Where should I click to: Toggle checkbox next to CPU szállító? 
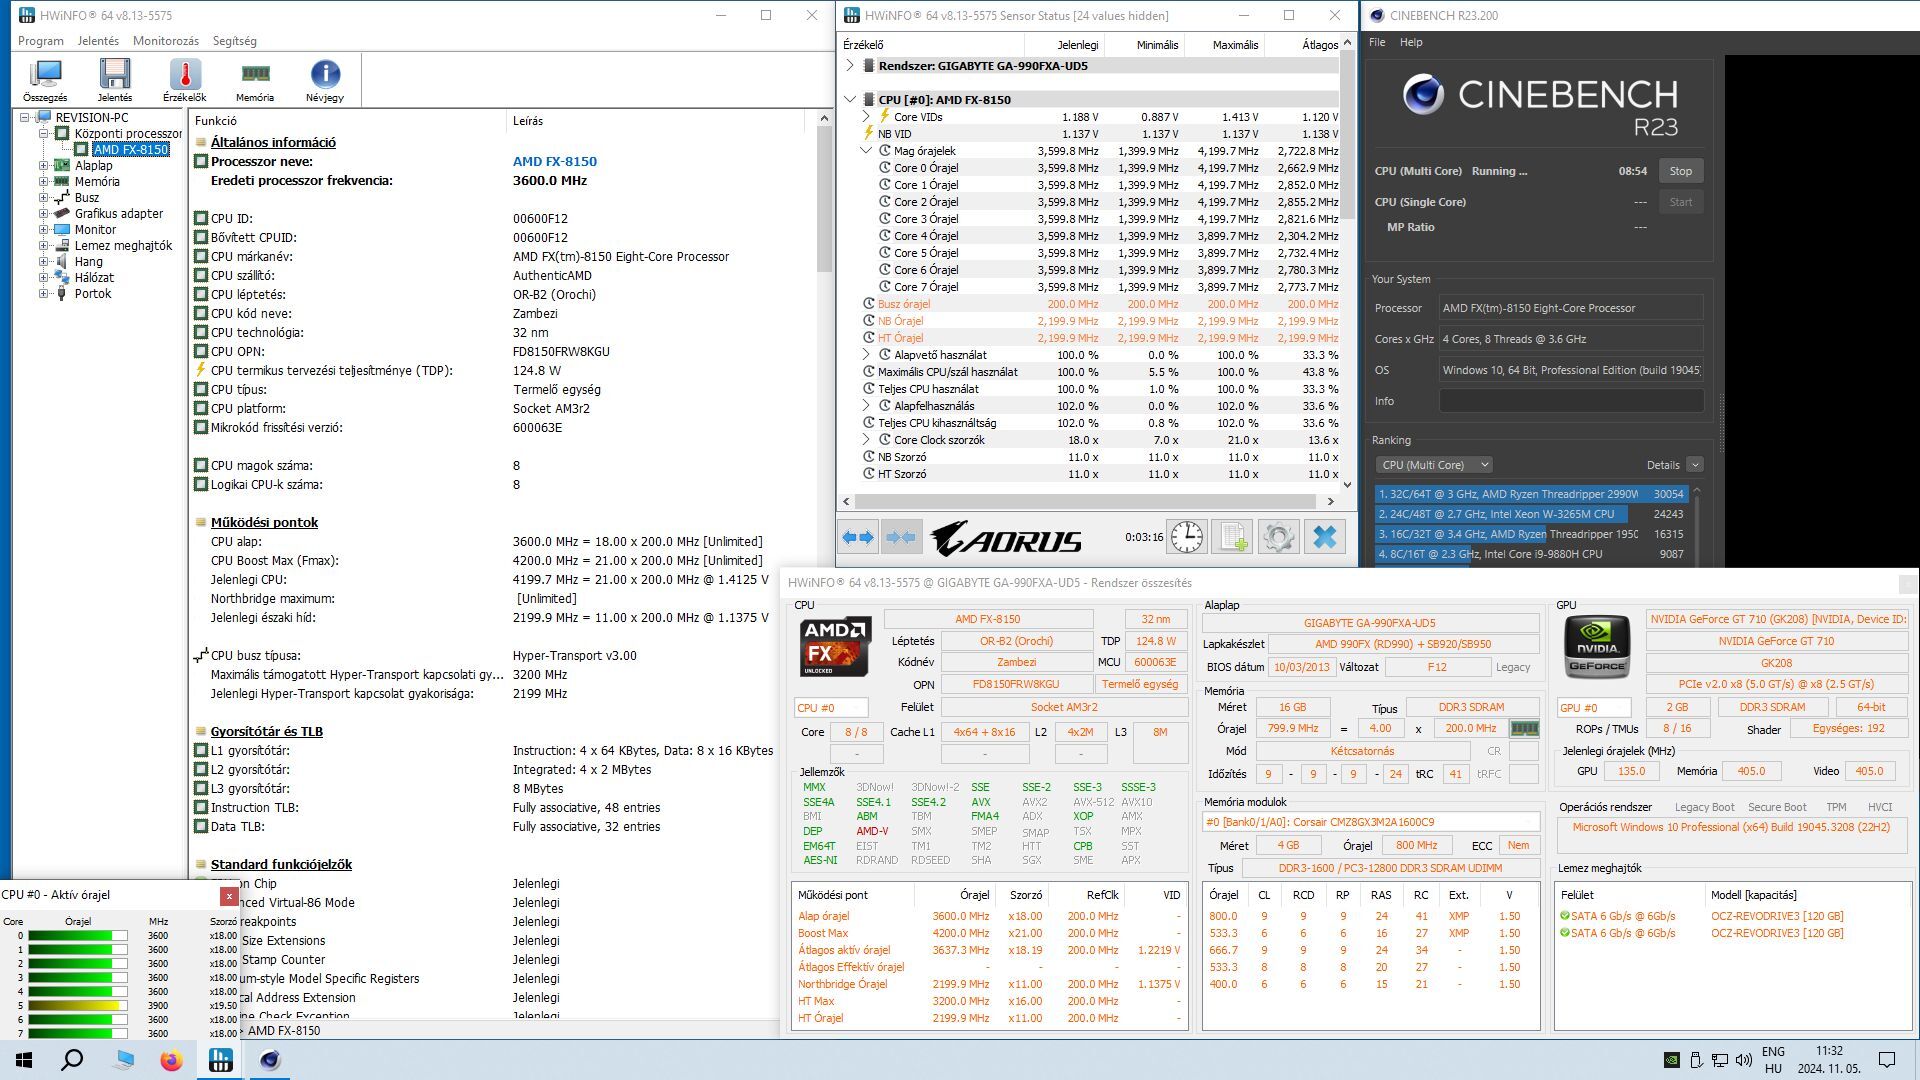pyautogui.click(x=201, y=276)
